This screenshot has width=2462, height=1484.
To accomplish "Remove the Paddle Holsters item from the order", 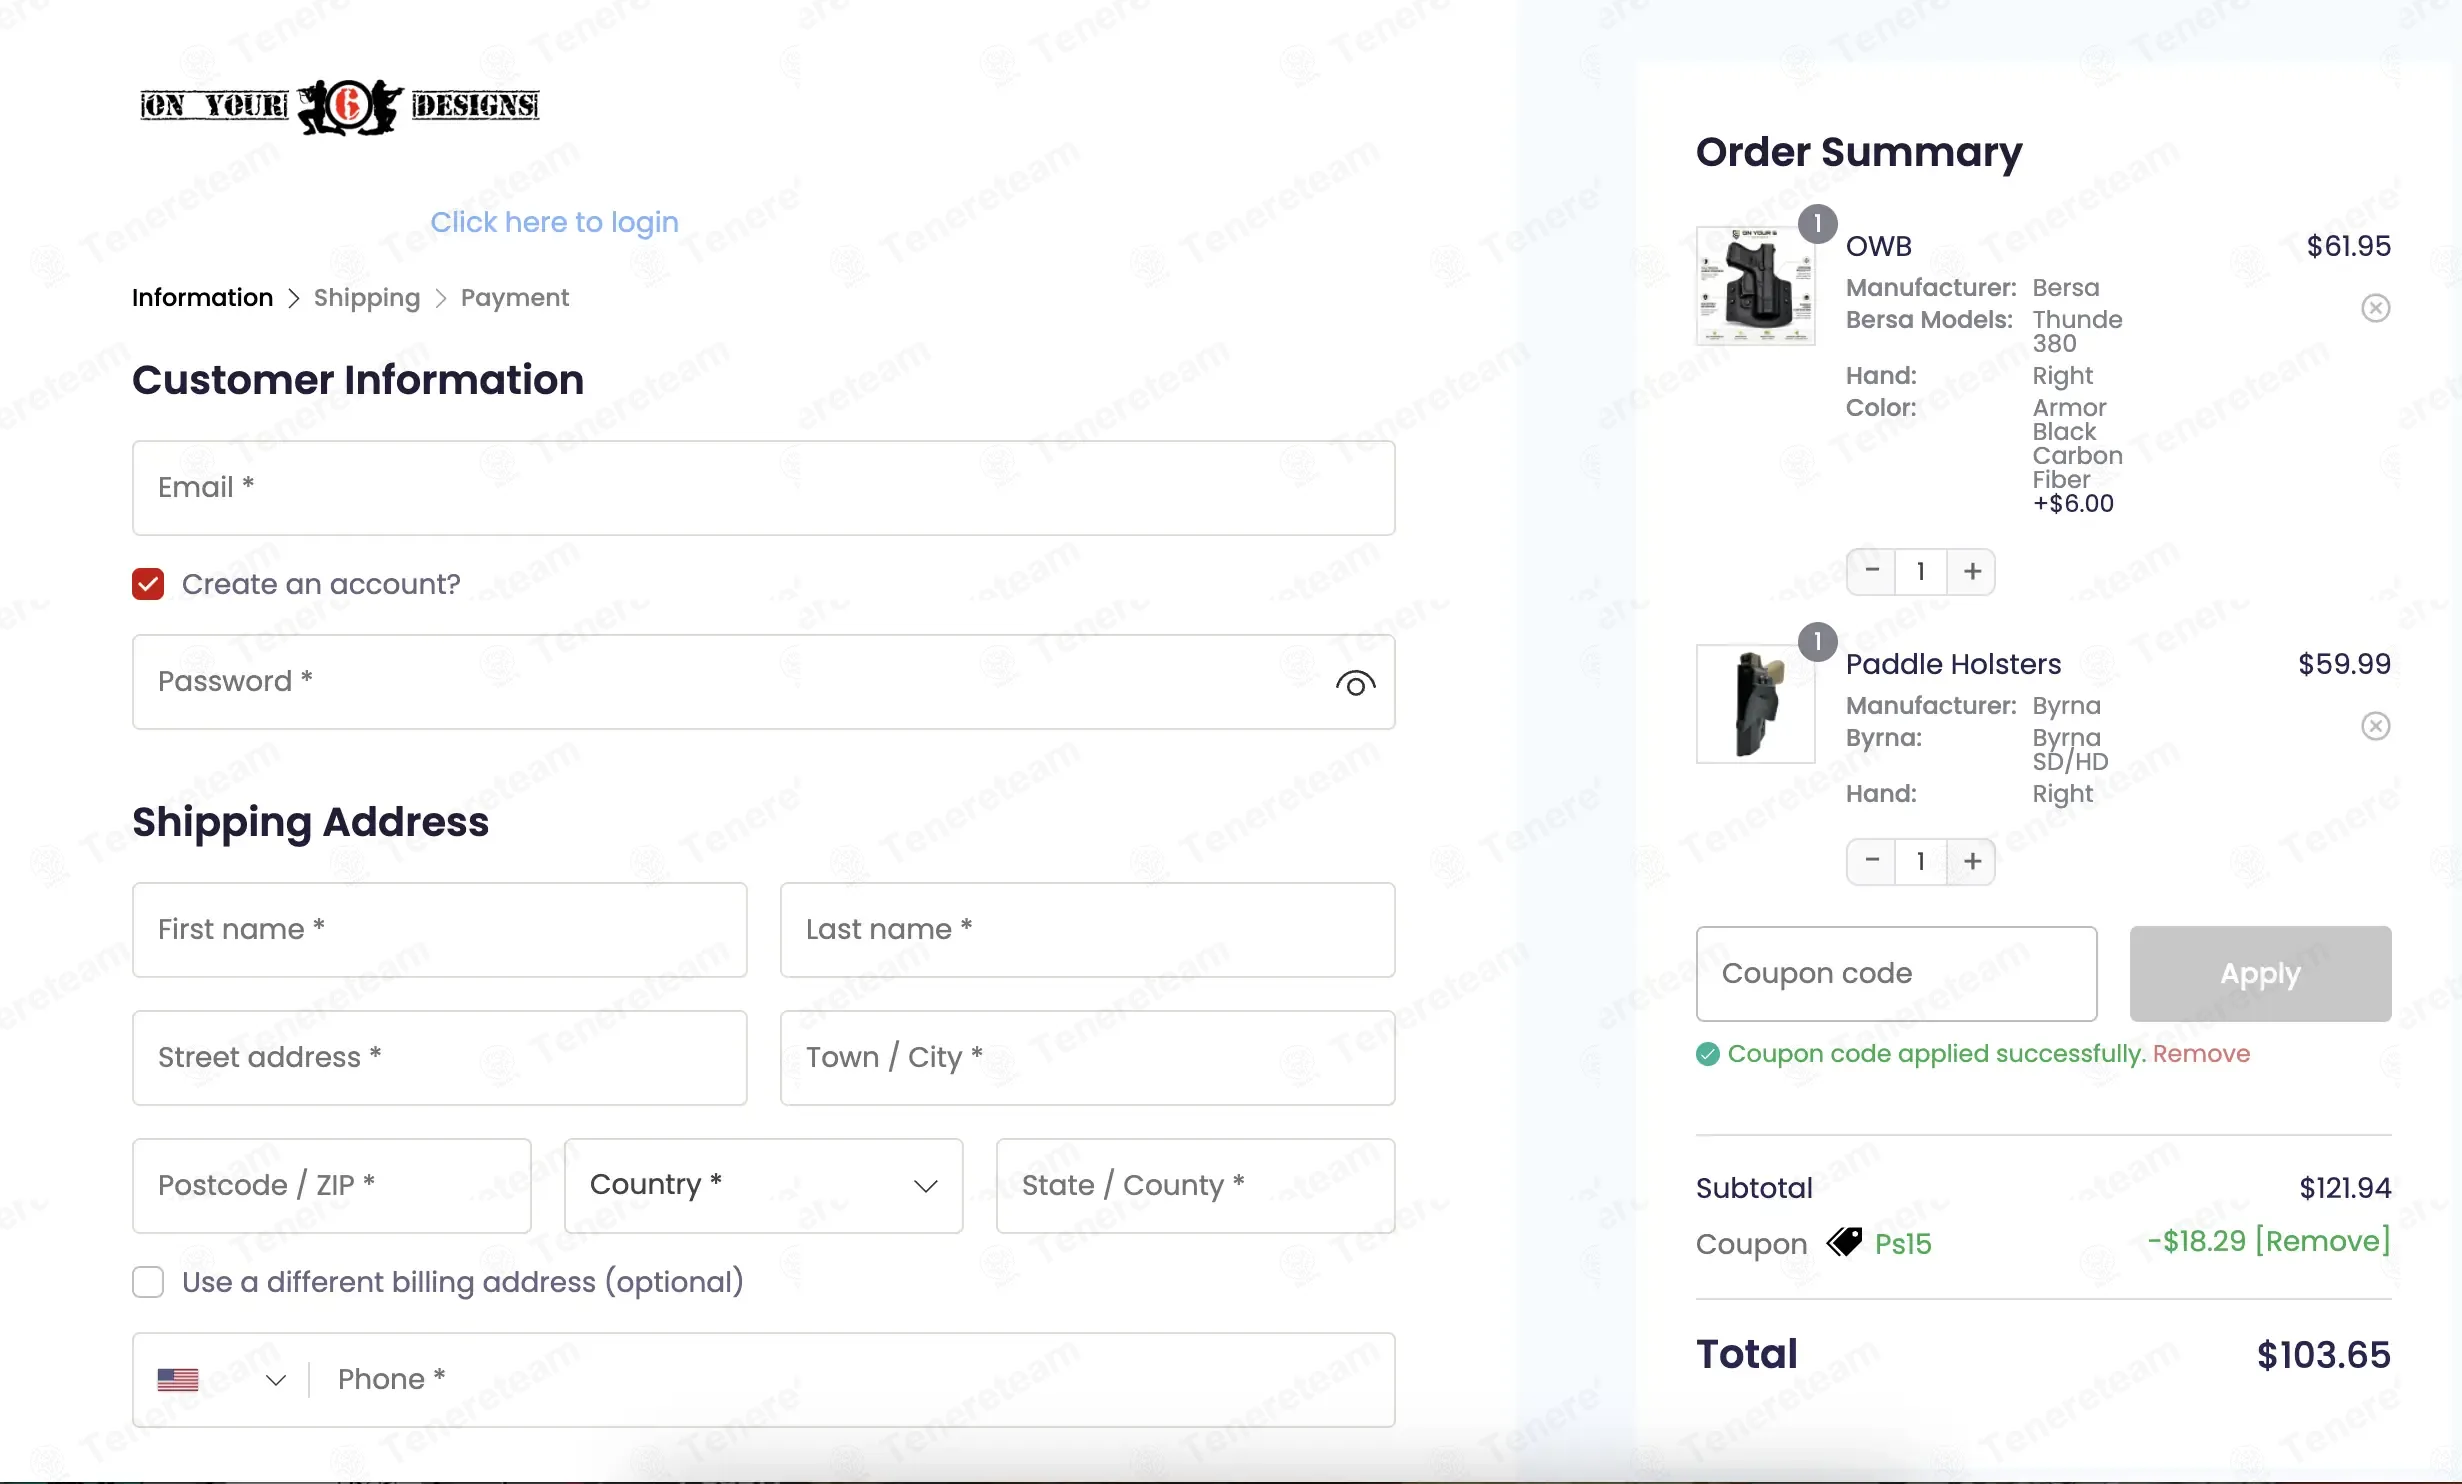I will click(x=2375, y=726).
